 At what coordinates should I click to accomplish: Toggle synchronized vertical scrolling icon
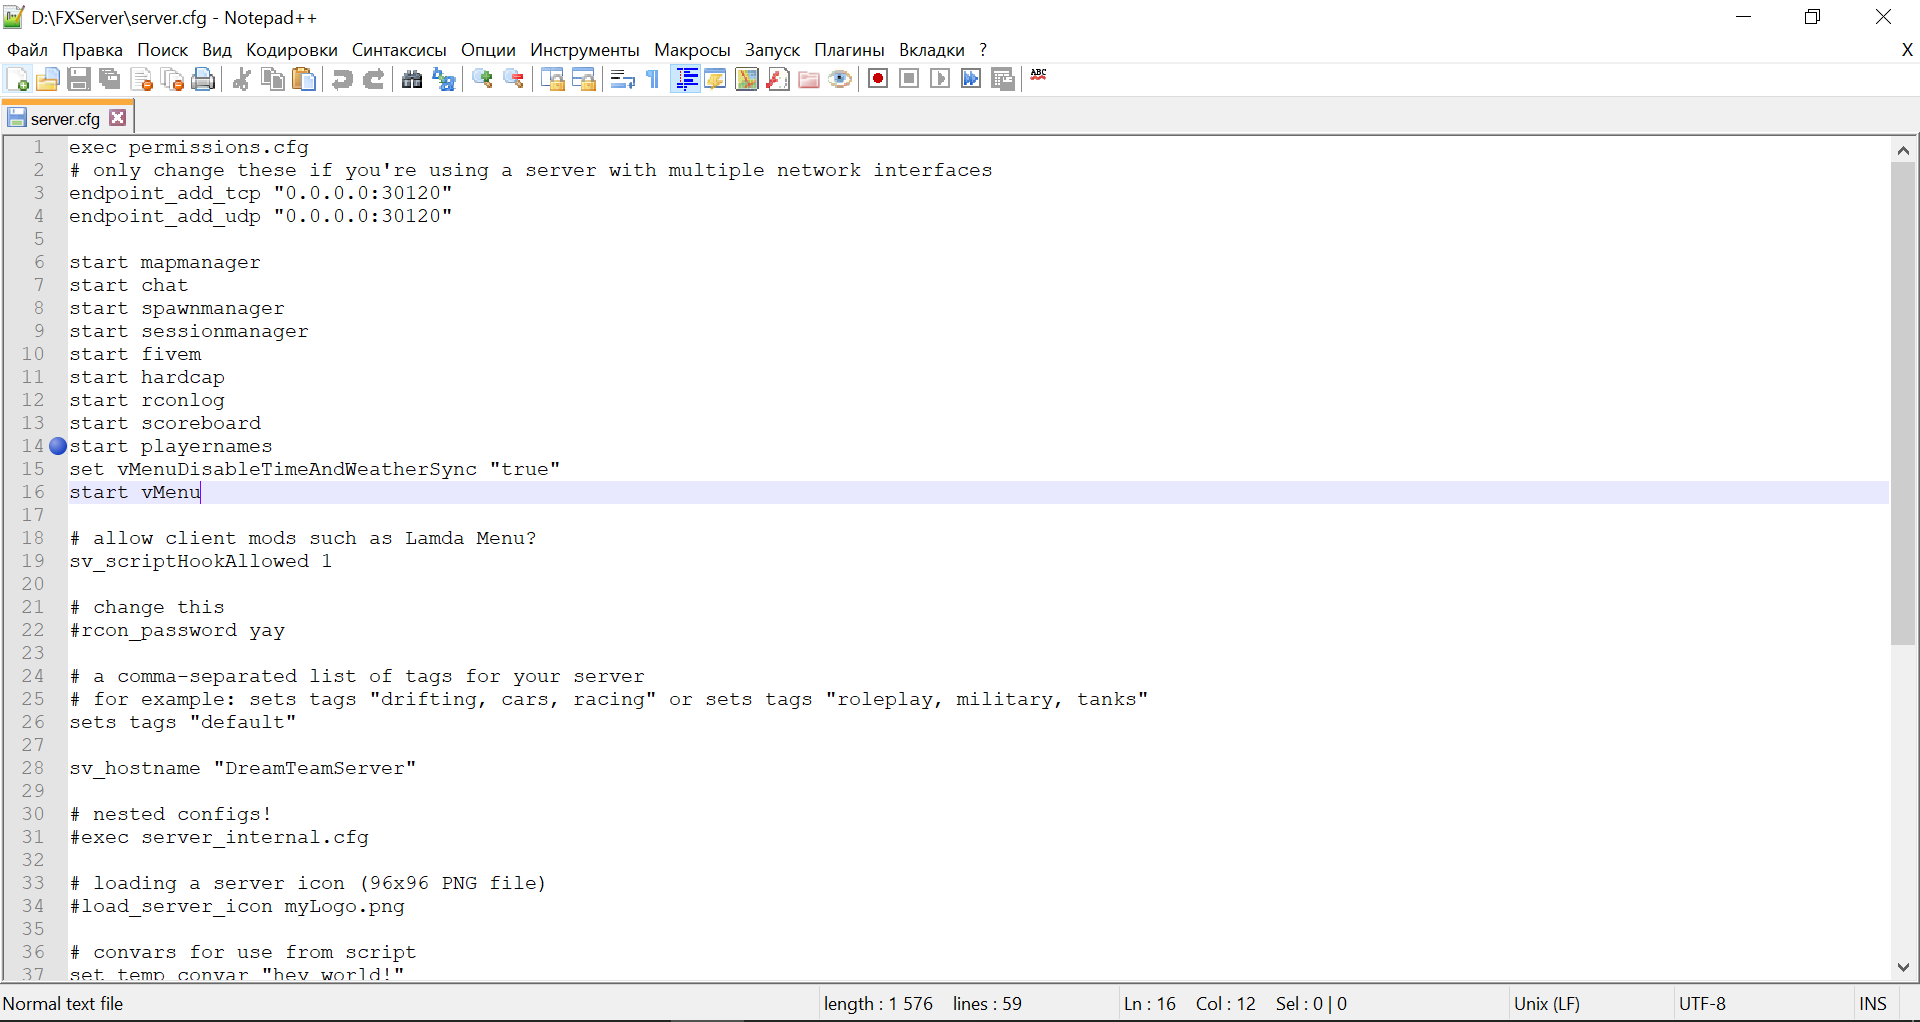point(552,80)
